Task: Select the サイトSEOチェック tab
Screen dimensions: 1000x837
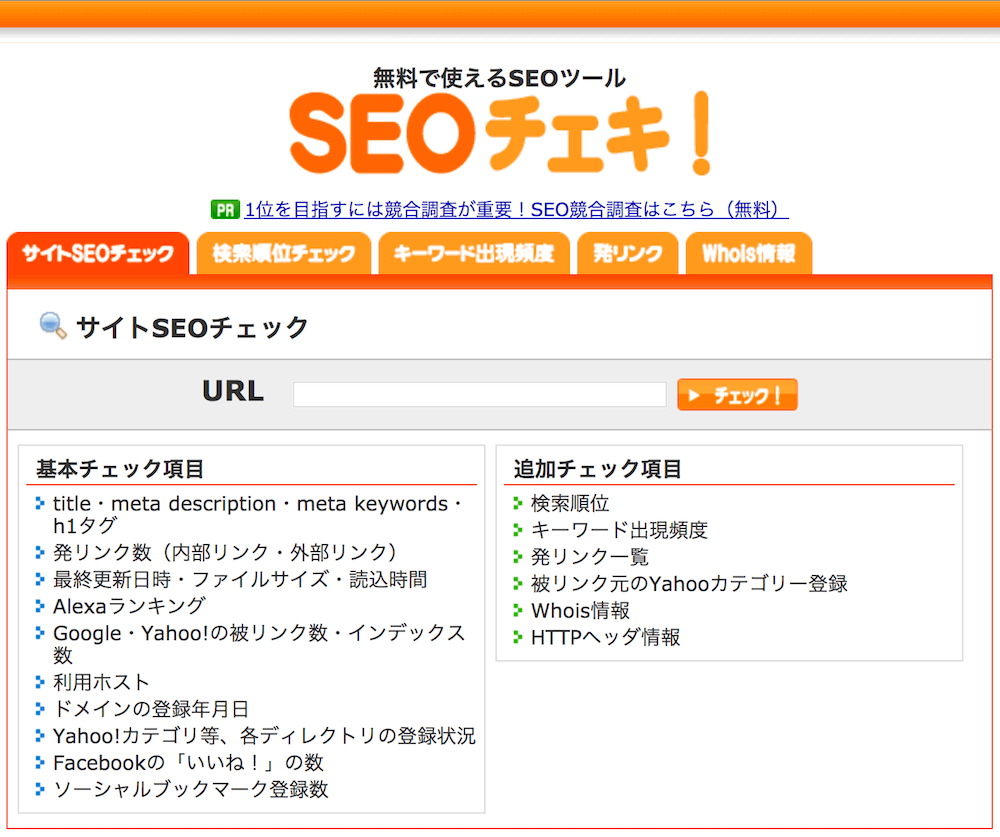Action: coord(97,253)
